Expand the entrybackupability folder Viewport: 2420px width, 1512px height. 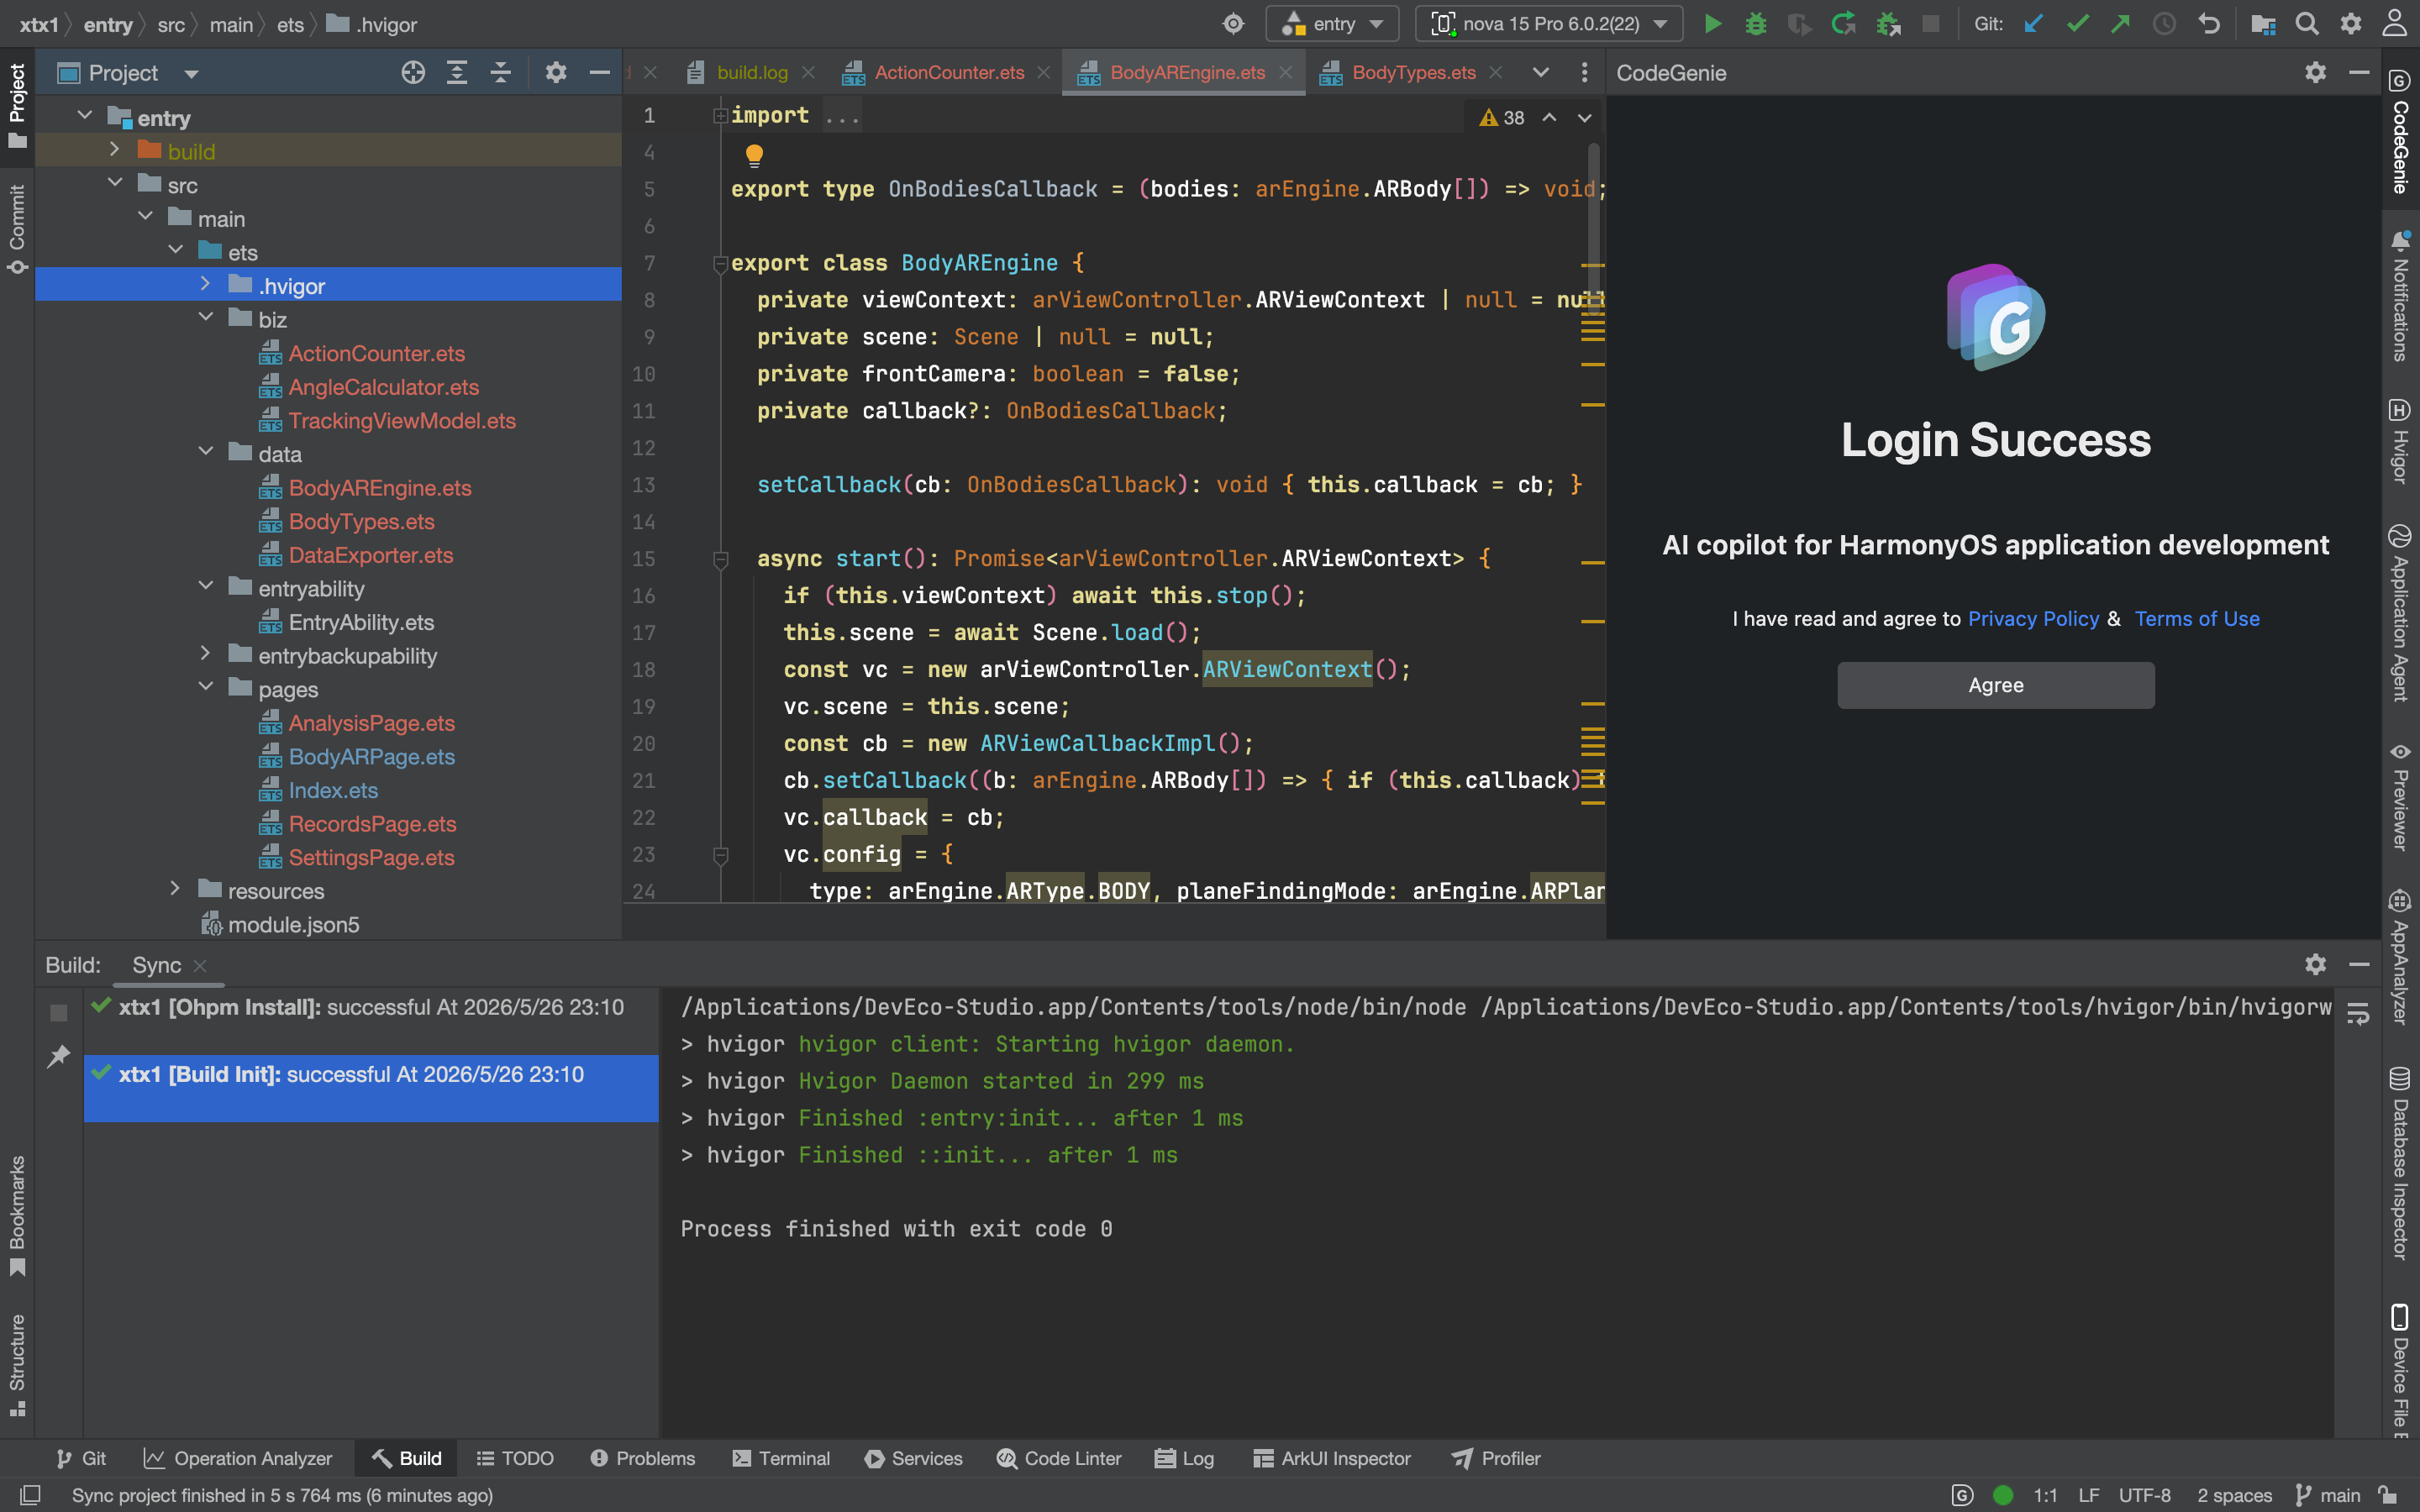(205, 654)
